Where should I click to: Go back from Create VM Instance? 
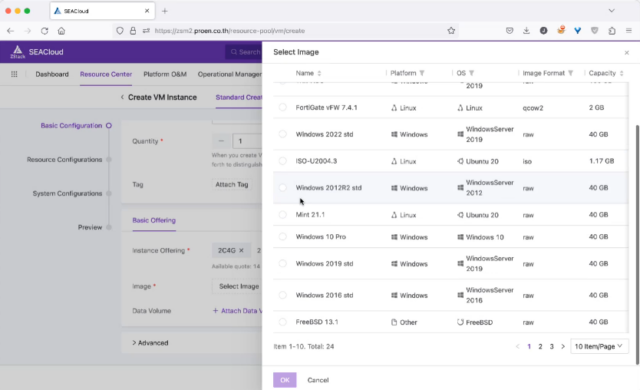122,97
